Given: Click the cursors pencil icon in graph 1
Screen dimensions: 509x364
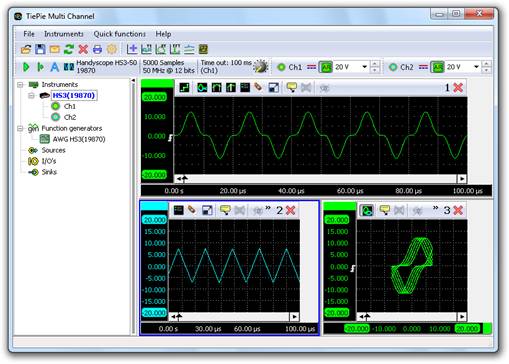Looking at the screenshot, I should [258, 88].
